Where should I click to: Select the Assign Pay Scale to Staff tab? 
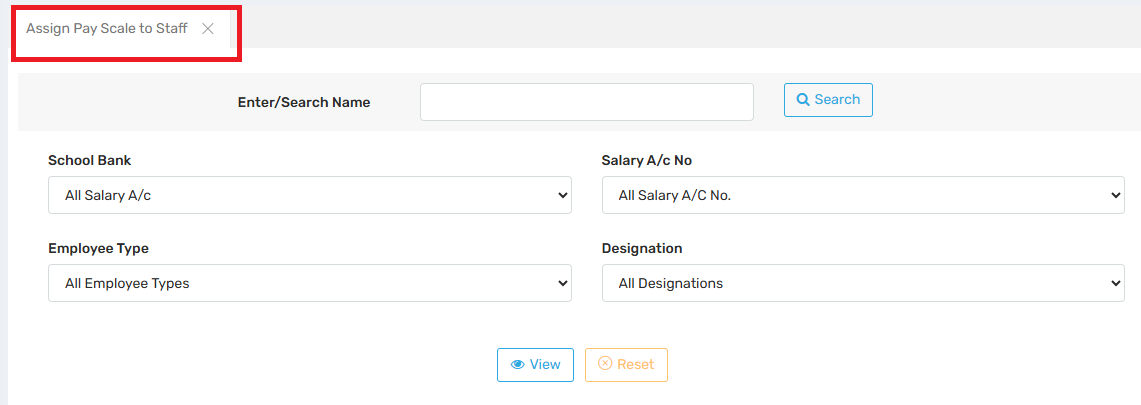coord(106,29)
